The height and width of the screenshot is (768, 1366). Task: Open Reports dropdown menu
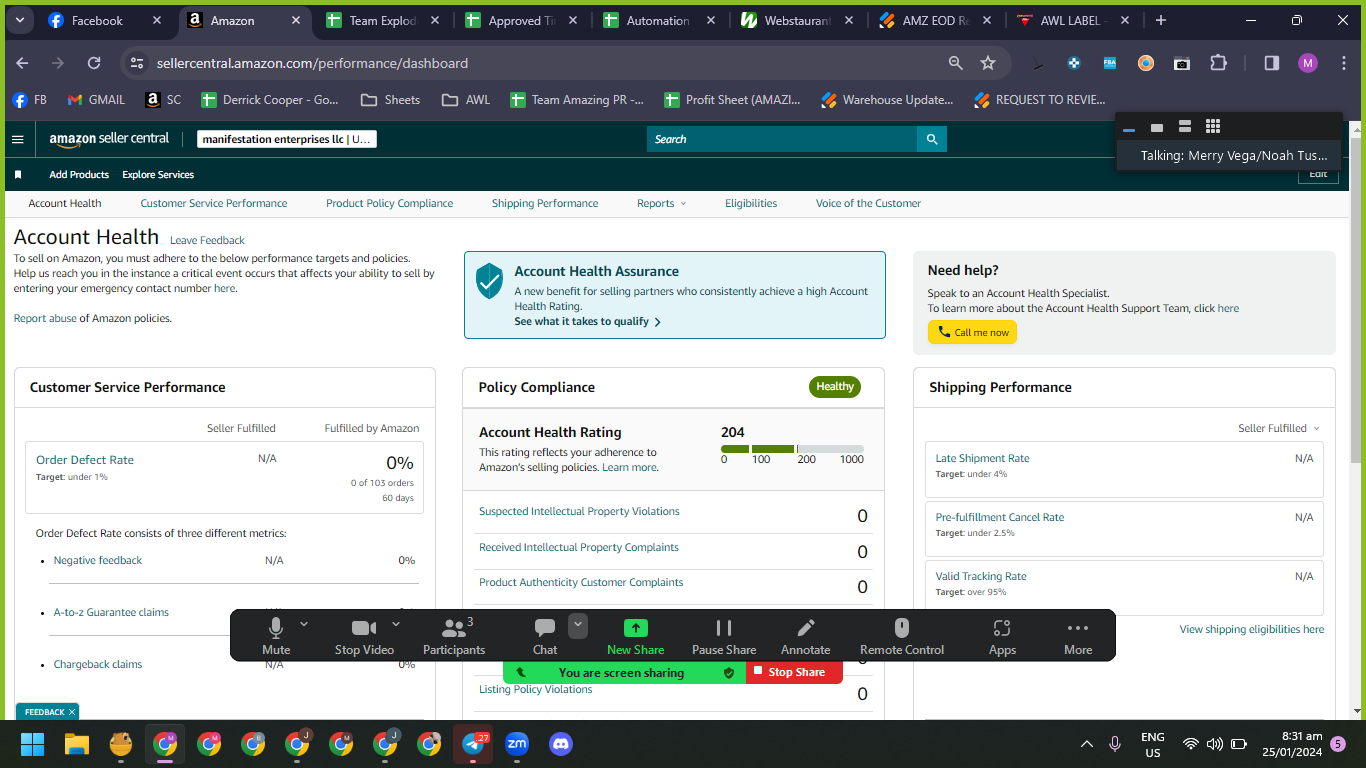(662, 203)
